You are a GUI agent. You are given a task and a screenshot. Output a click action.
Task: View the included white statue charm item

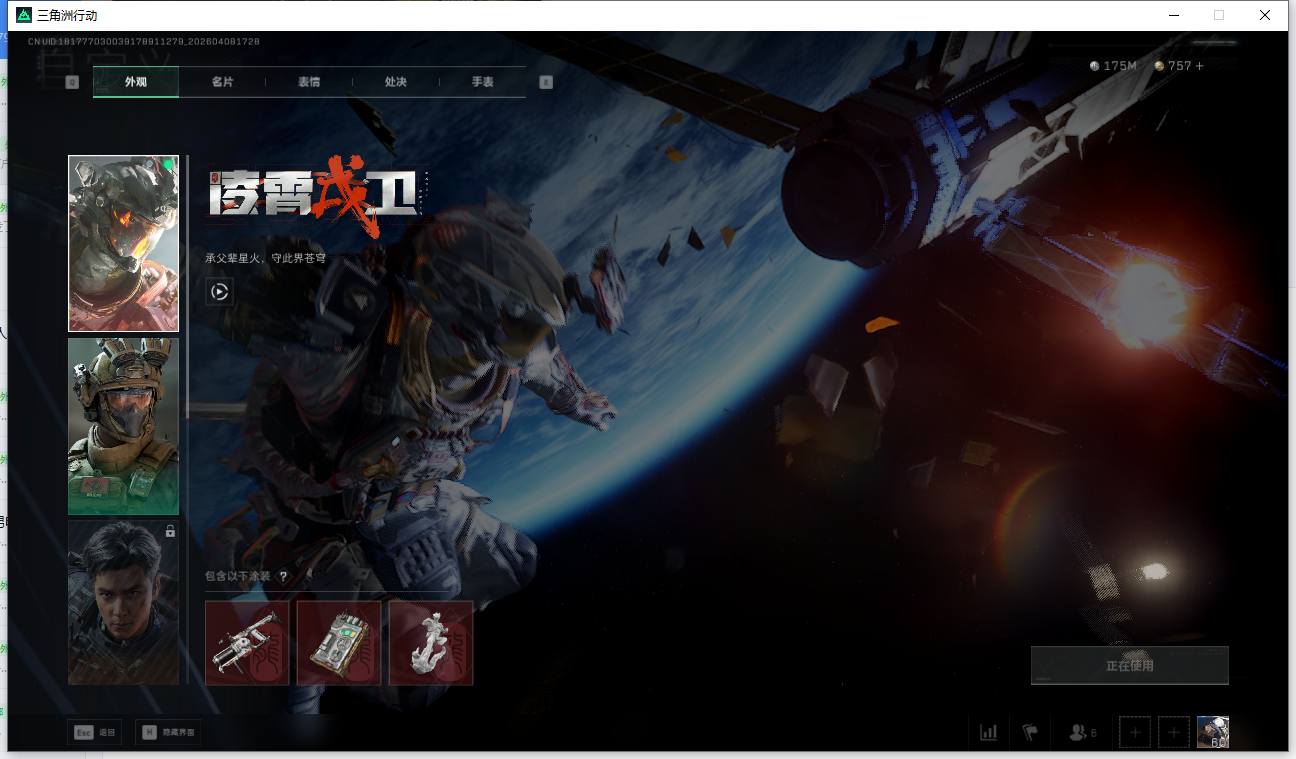pos(431,643)
